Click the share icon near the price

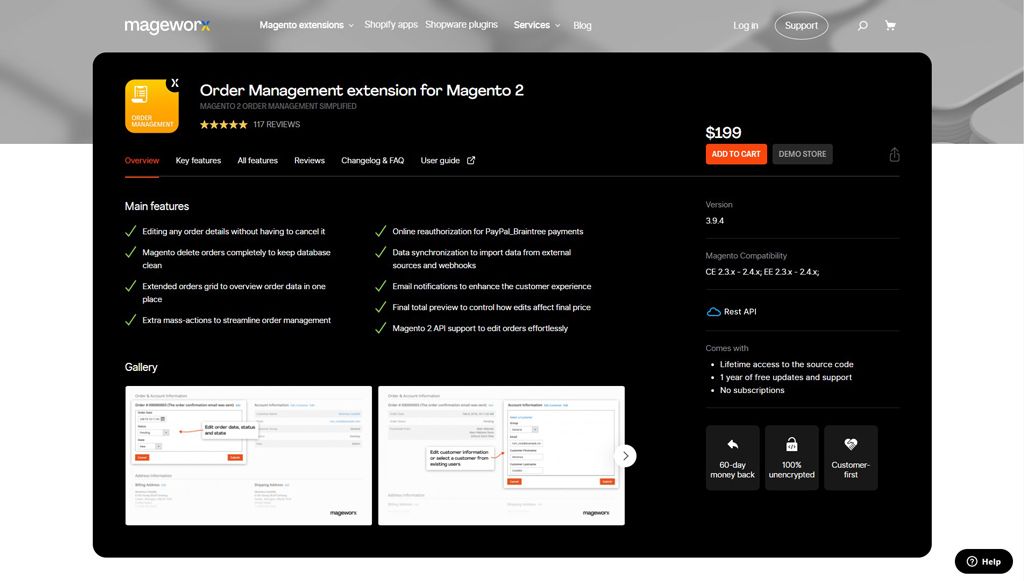(894, 154)
